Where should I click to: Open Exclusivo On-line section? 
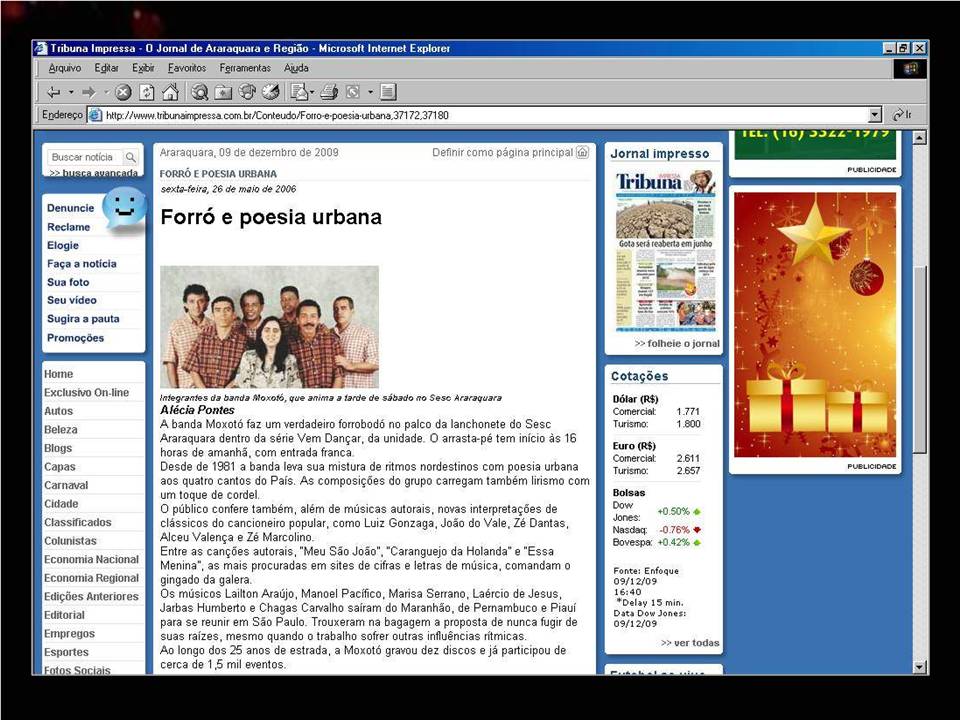pos(86,392)
